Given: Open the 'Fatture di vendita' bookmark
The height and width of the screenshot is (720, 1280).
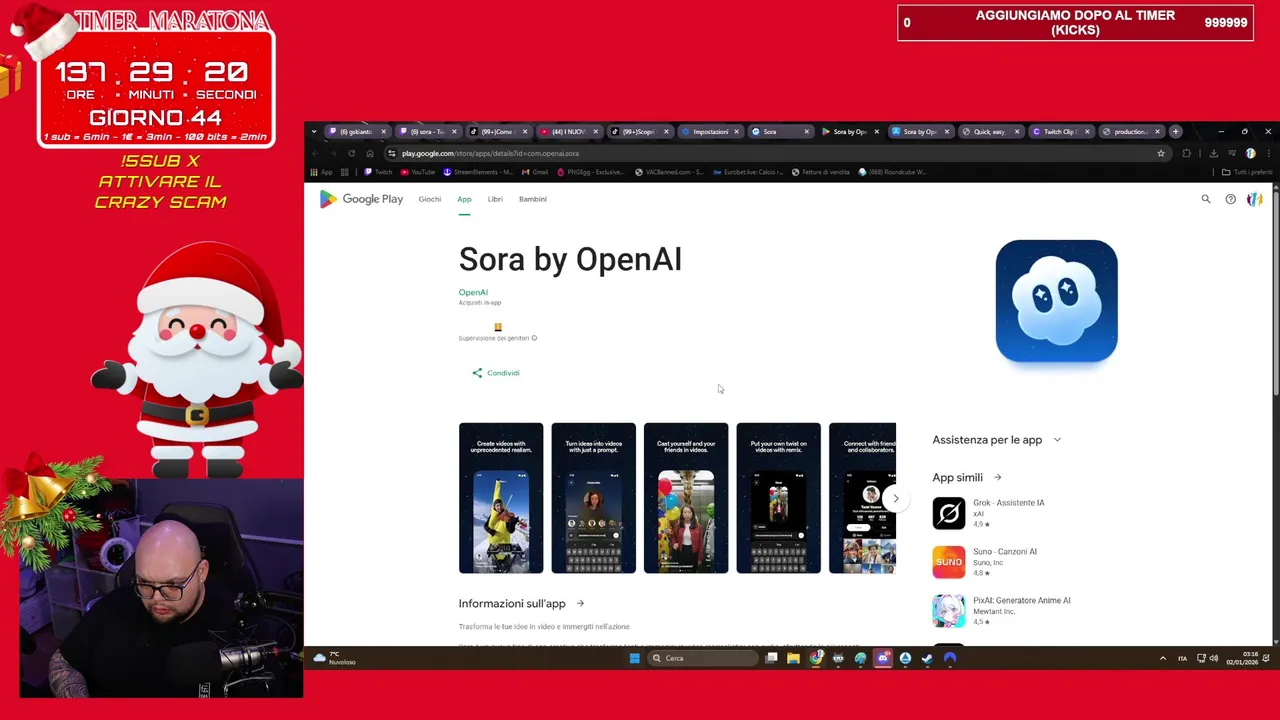Looking at the screenshot, I should point(820,172).
